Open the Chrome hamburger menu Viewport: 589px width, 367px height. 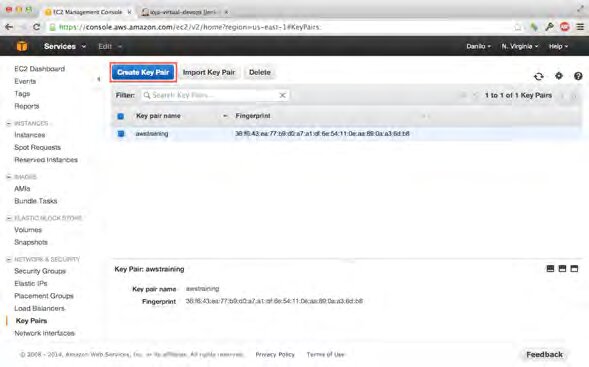coord(580,27)
